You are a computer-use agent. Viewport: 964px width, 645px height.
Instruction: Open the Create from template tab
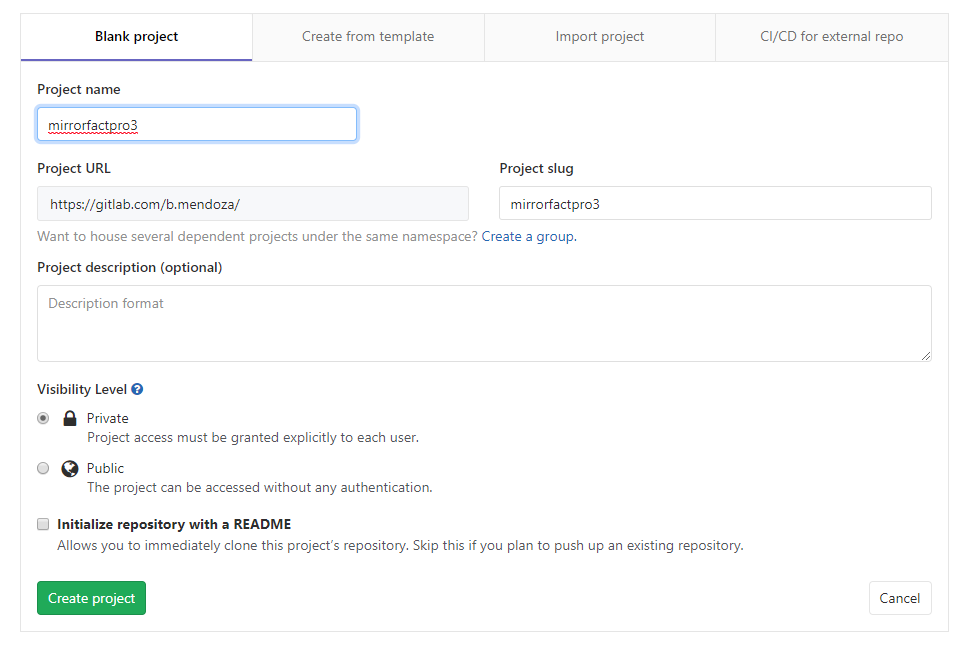coord(368,37)
